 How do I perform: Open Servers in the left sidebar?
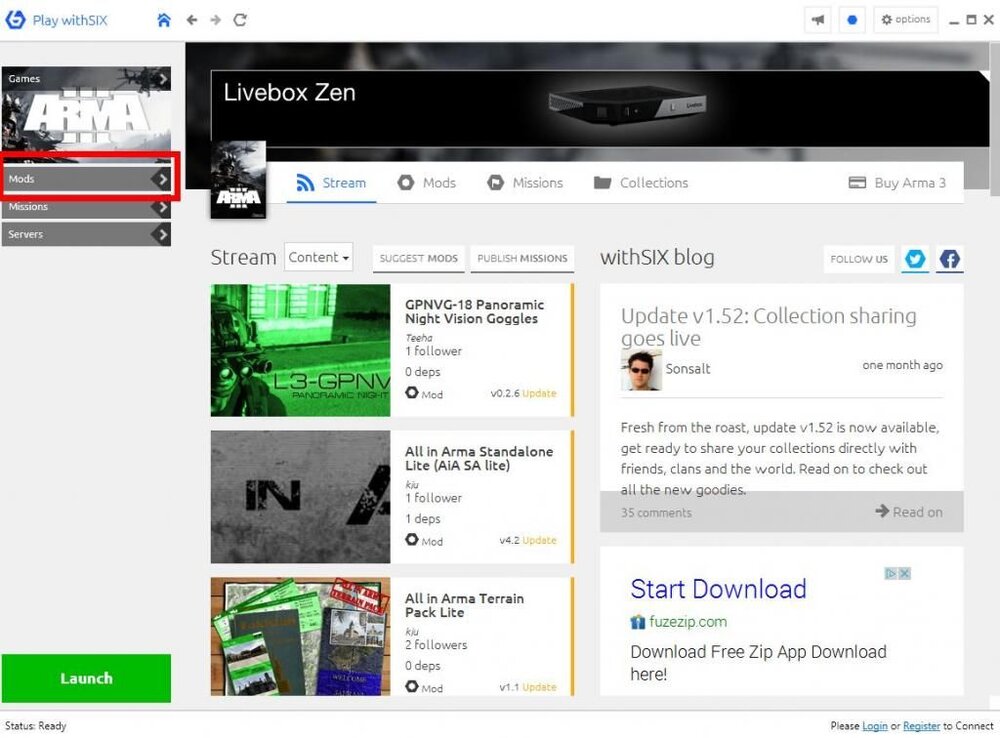(x=86, y=235)
